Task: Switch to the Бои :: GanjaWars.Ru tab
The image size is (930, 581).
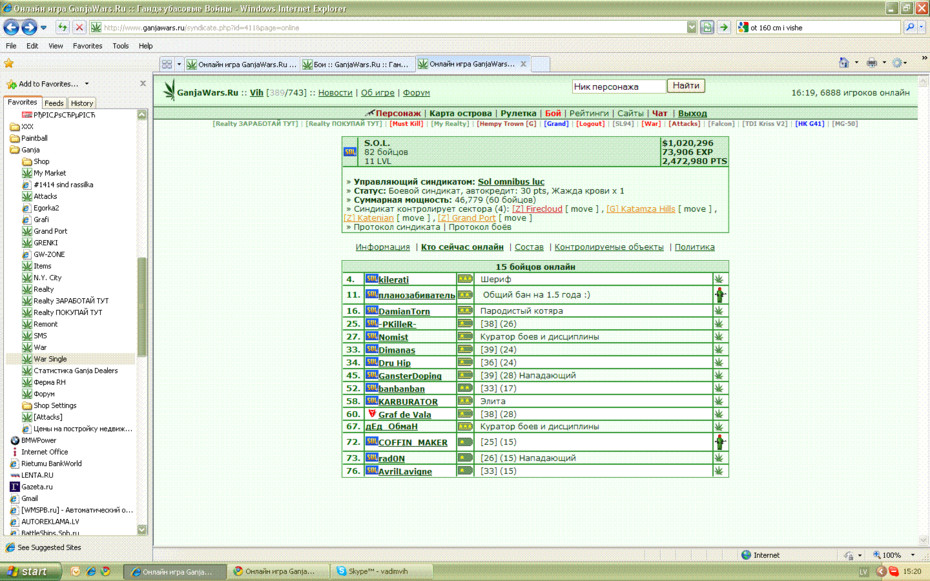Action: coord(356,64)
